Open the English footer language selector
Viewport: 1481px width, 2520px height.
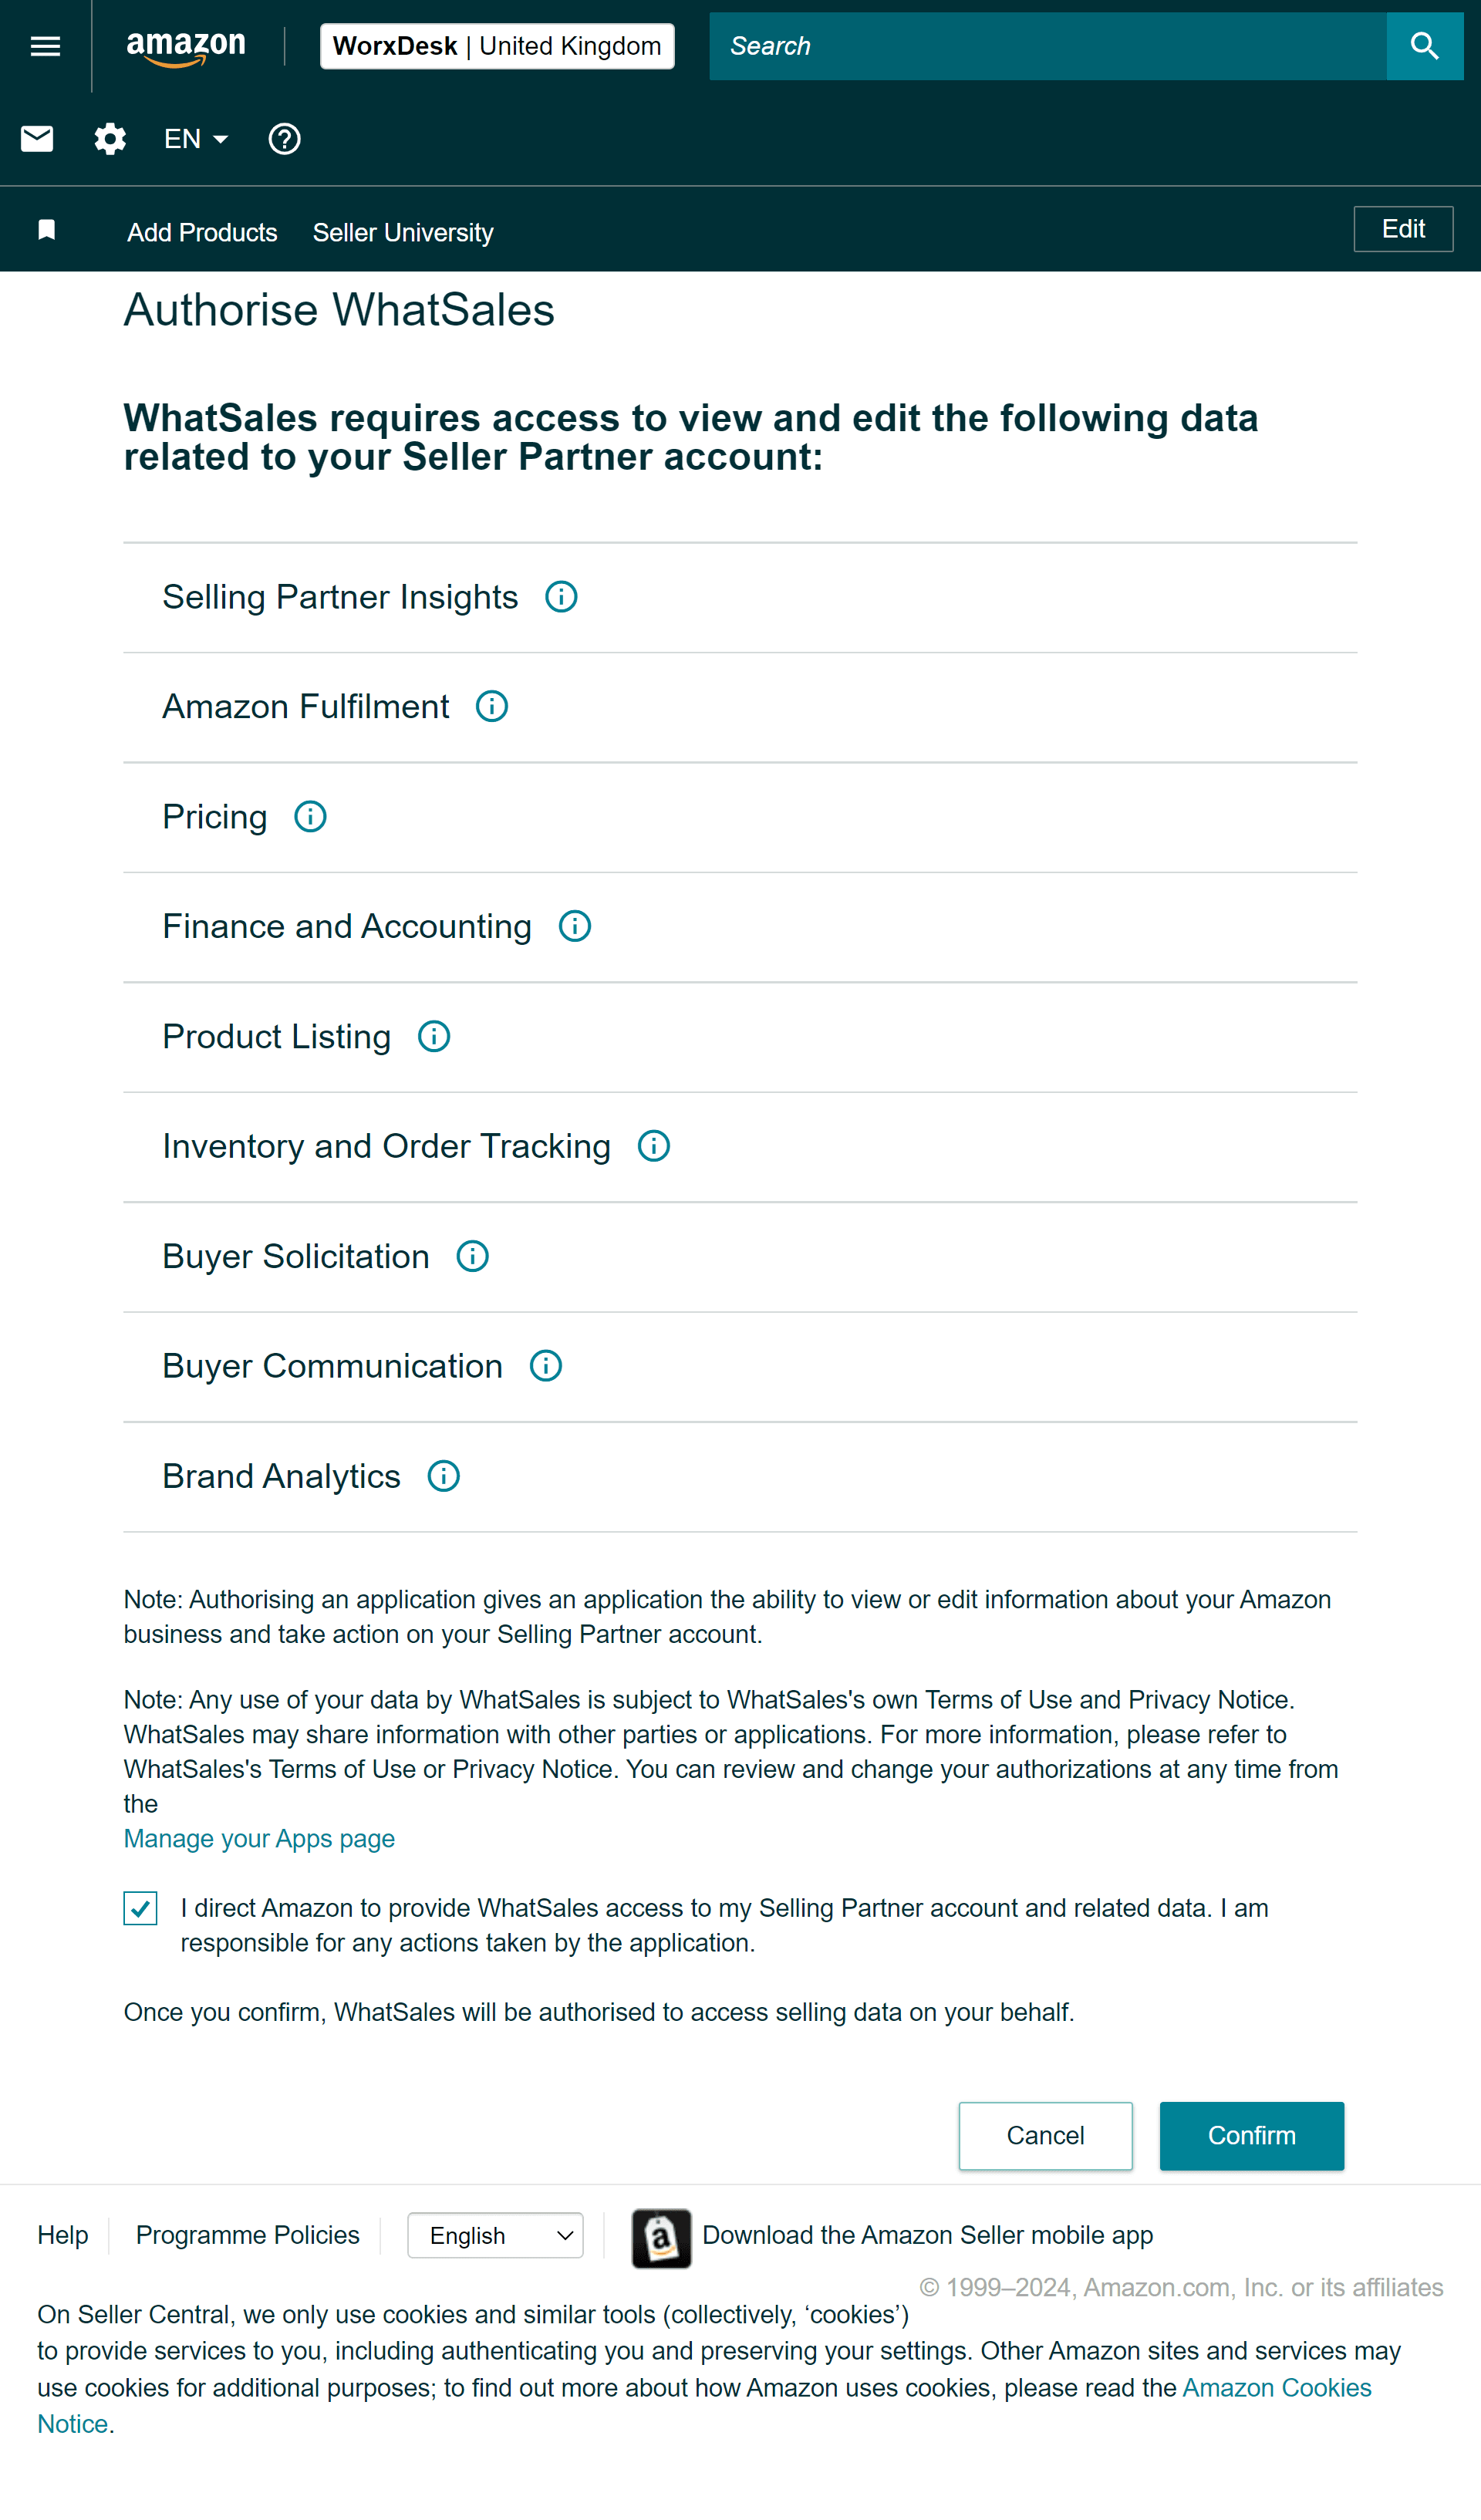(495, 2236)
